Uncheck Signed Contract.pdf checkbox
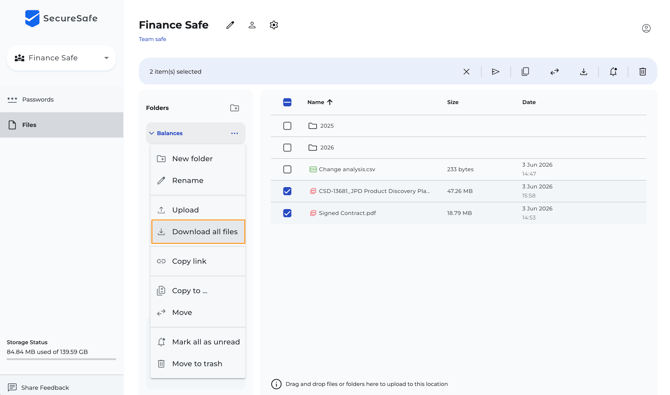Screen dimensions: 670x395 pyautogui.click(x=287, y=213)
